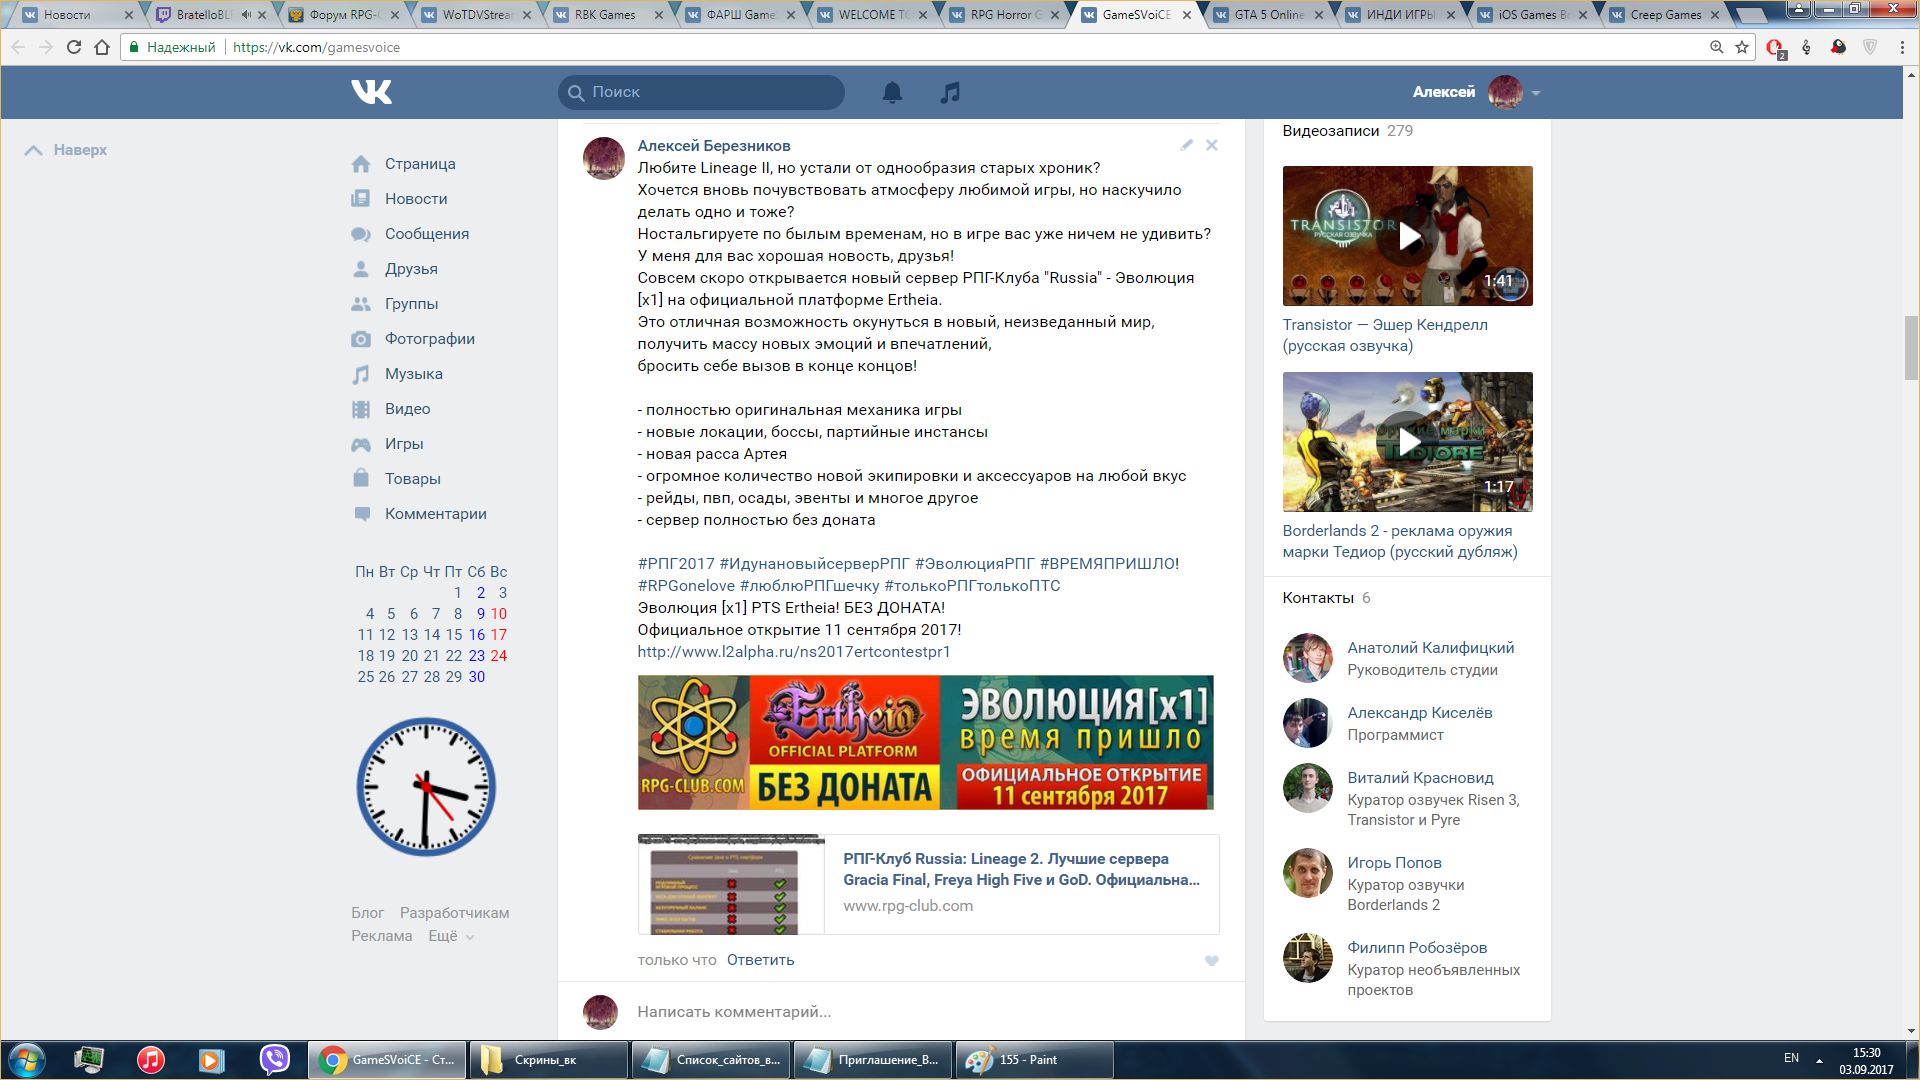The width and height of the screenshot is (1920, 1080).
Task: Open Chrome zoom magnifier icon
Action: coord(1716,47)
